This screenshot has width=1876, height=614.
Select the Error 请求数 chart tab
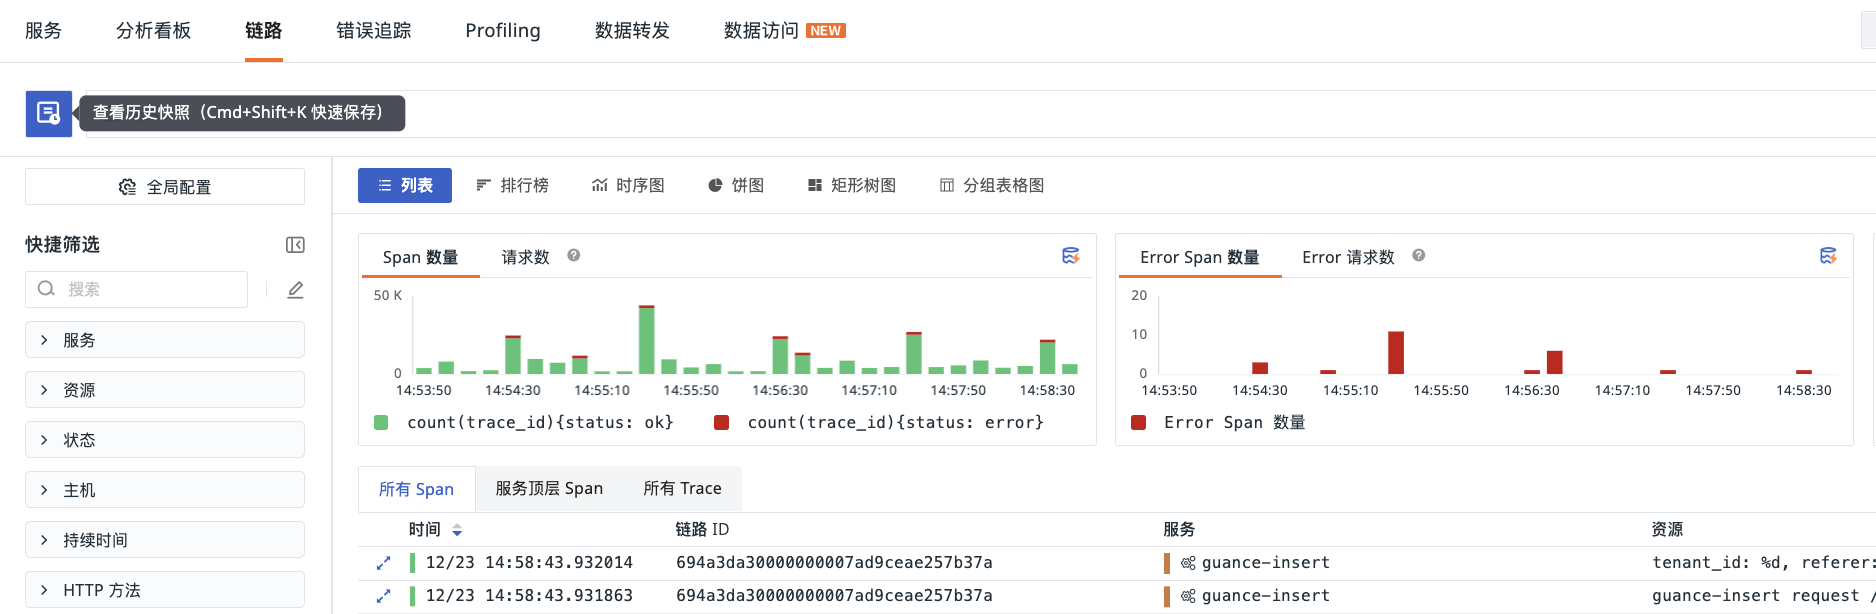(1348, 257)
